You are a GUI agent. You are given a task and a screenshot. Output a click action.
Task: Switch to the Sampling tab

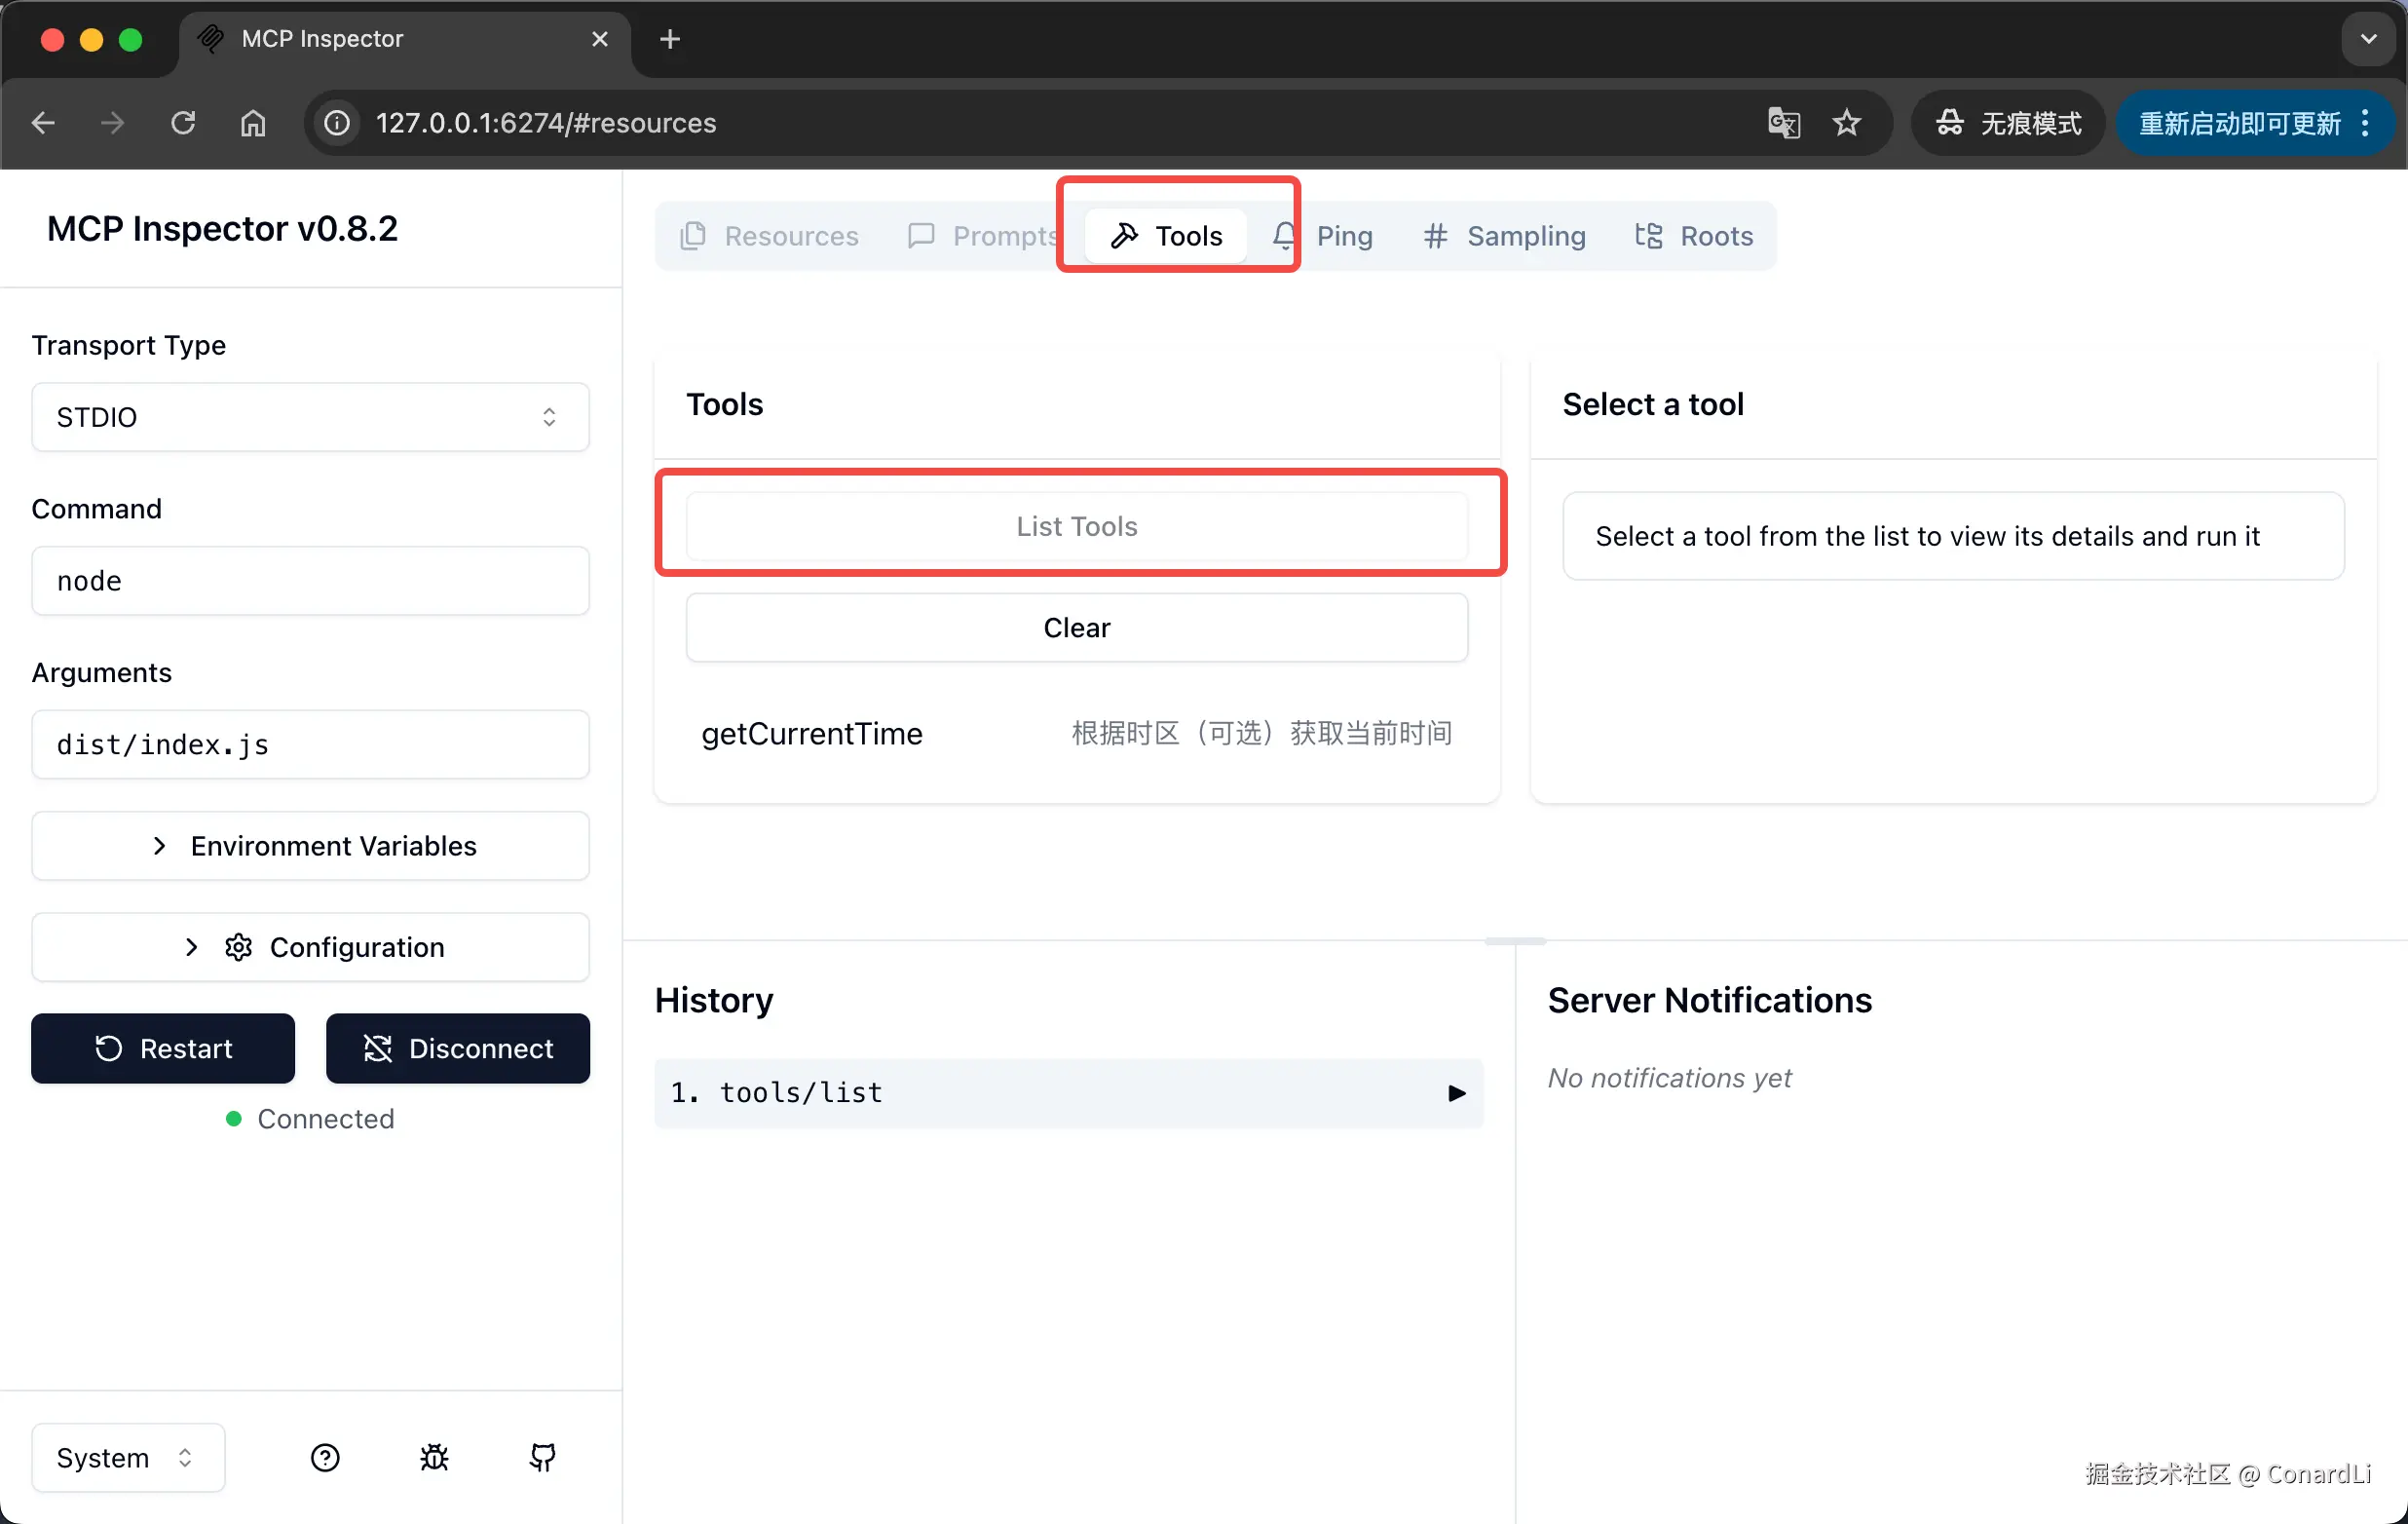(1505, 236)
